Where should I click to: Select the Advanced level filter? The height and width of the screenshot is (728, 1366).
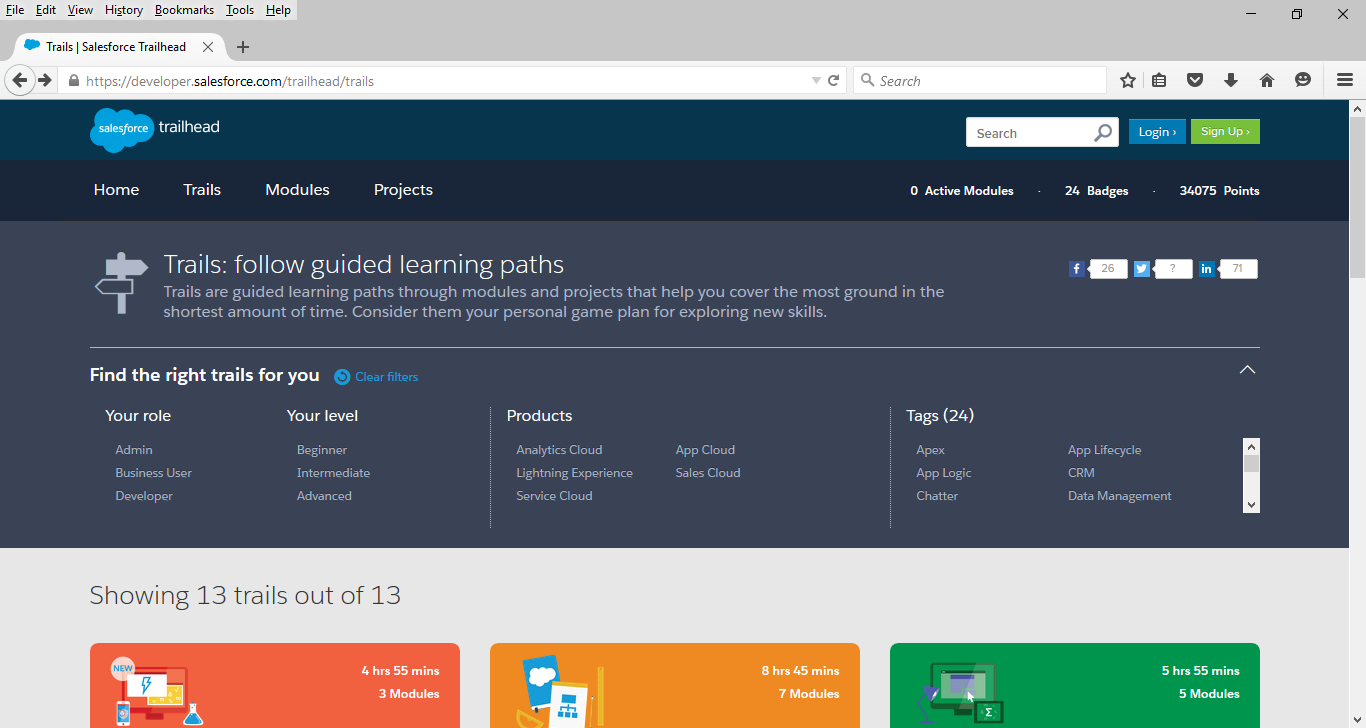(x=324, y=496)
